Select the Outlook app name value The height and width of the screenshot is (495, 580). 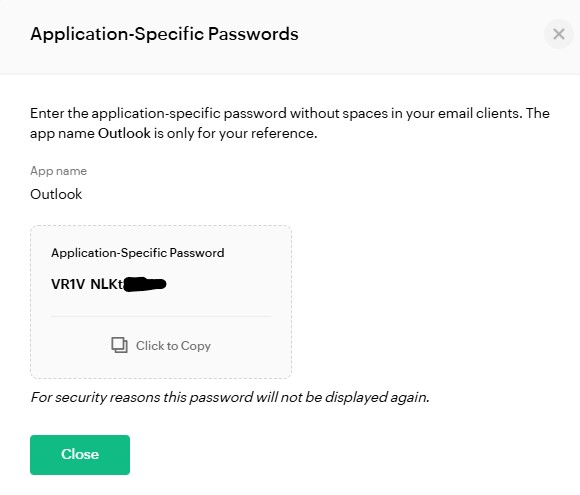pyautogui.click(x=56, y=194)
